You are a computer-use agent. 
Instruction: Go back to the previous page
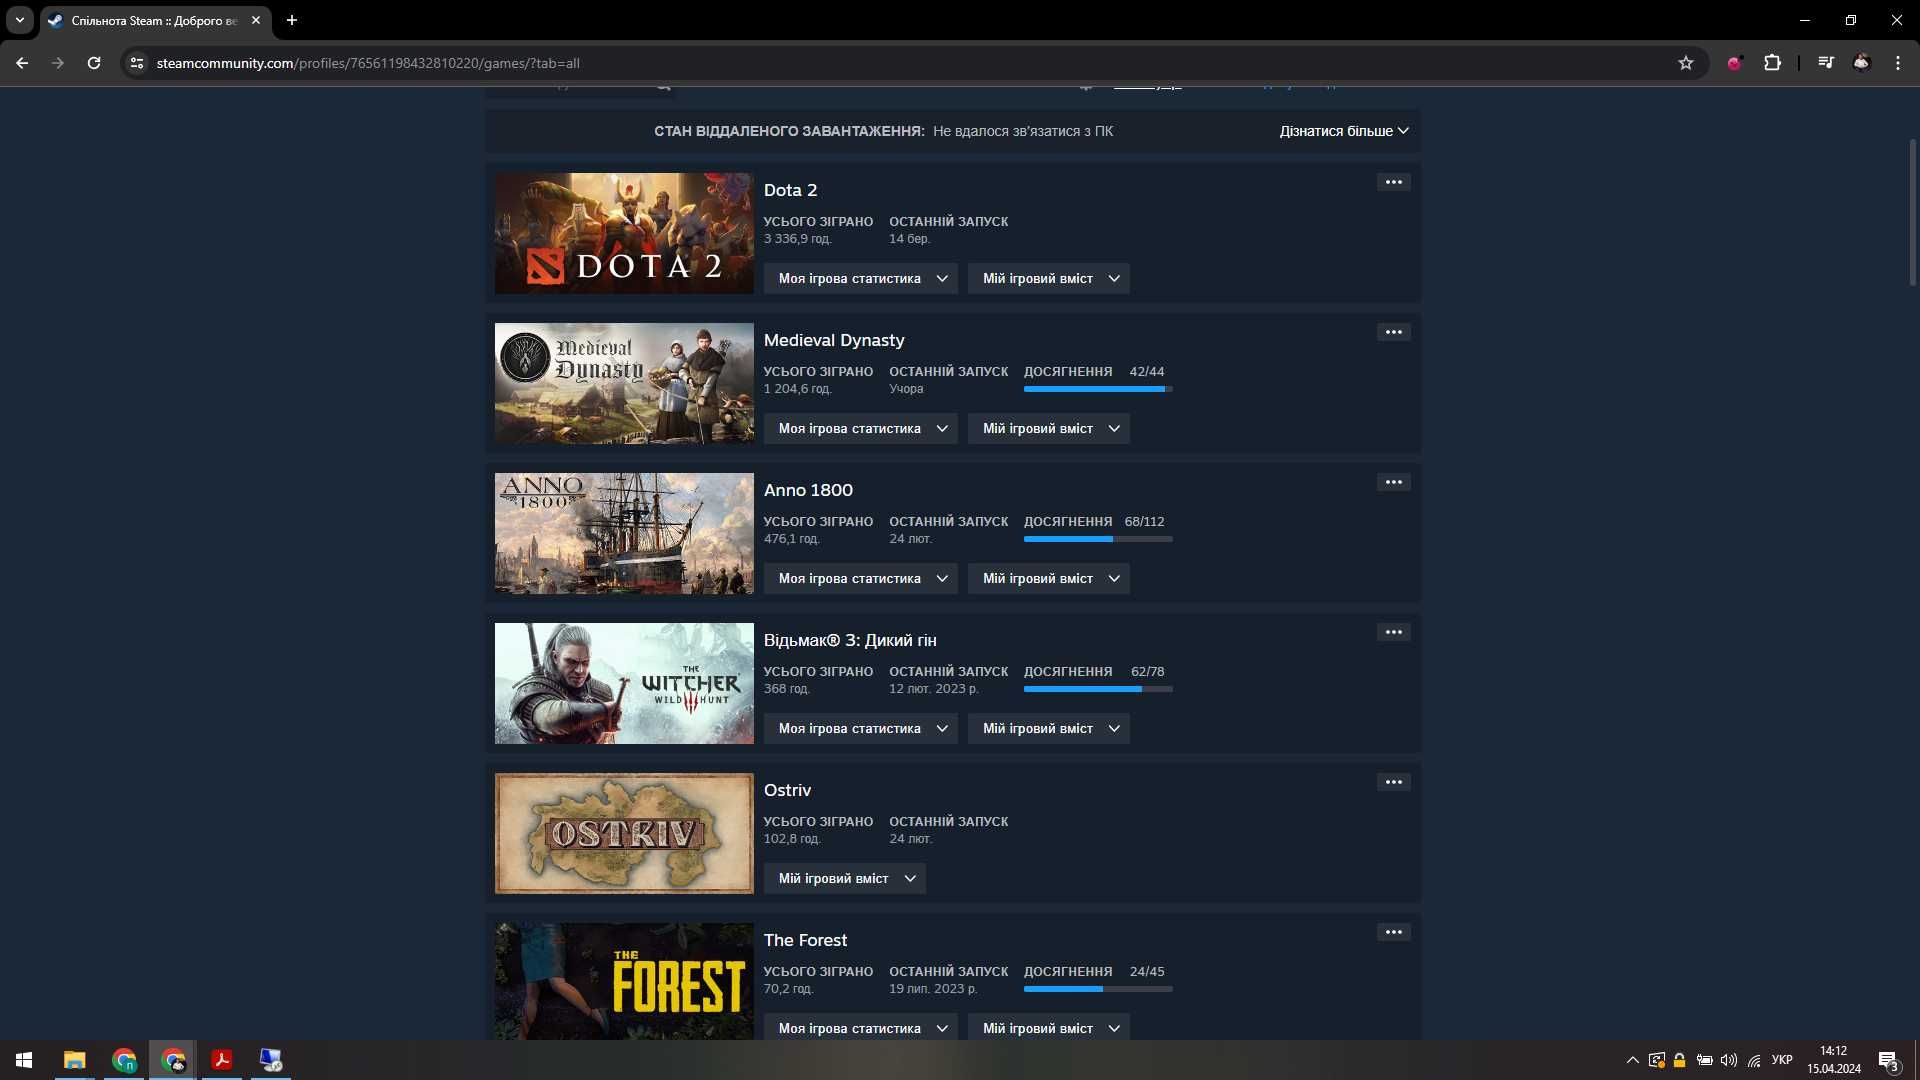pos(22,63)
